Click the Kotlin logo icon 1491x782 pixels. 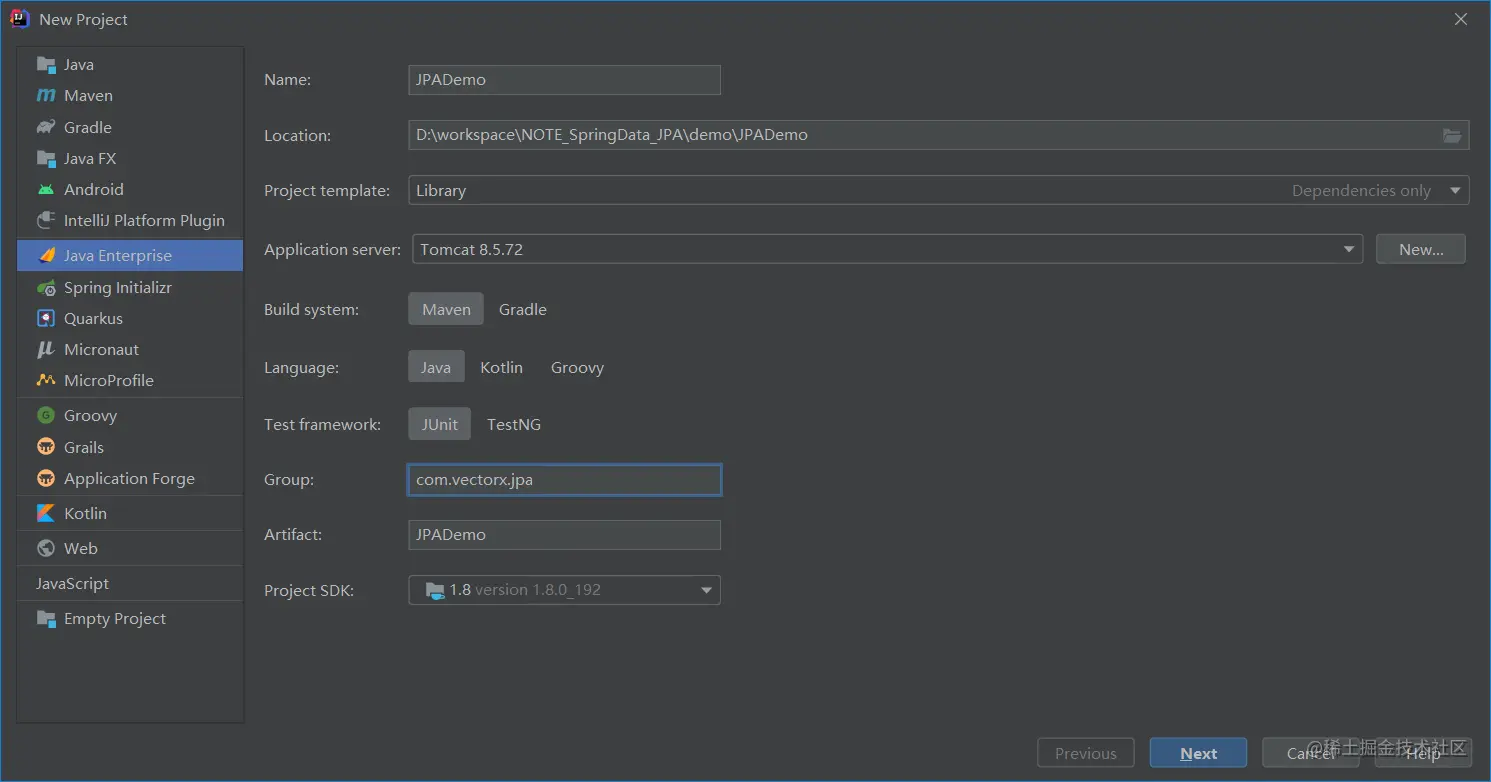coord(46,513)
